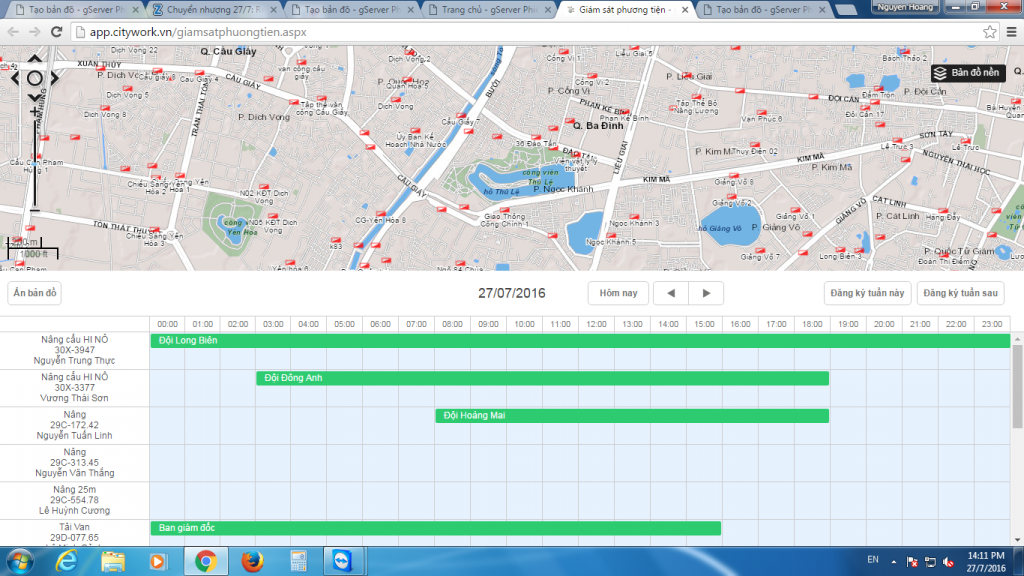Click Đăng ký tuần này button
Image resolution: width=1024 pixels, height=576 pixels.
coord(867,293)
